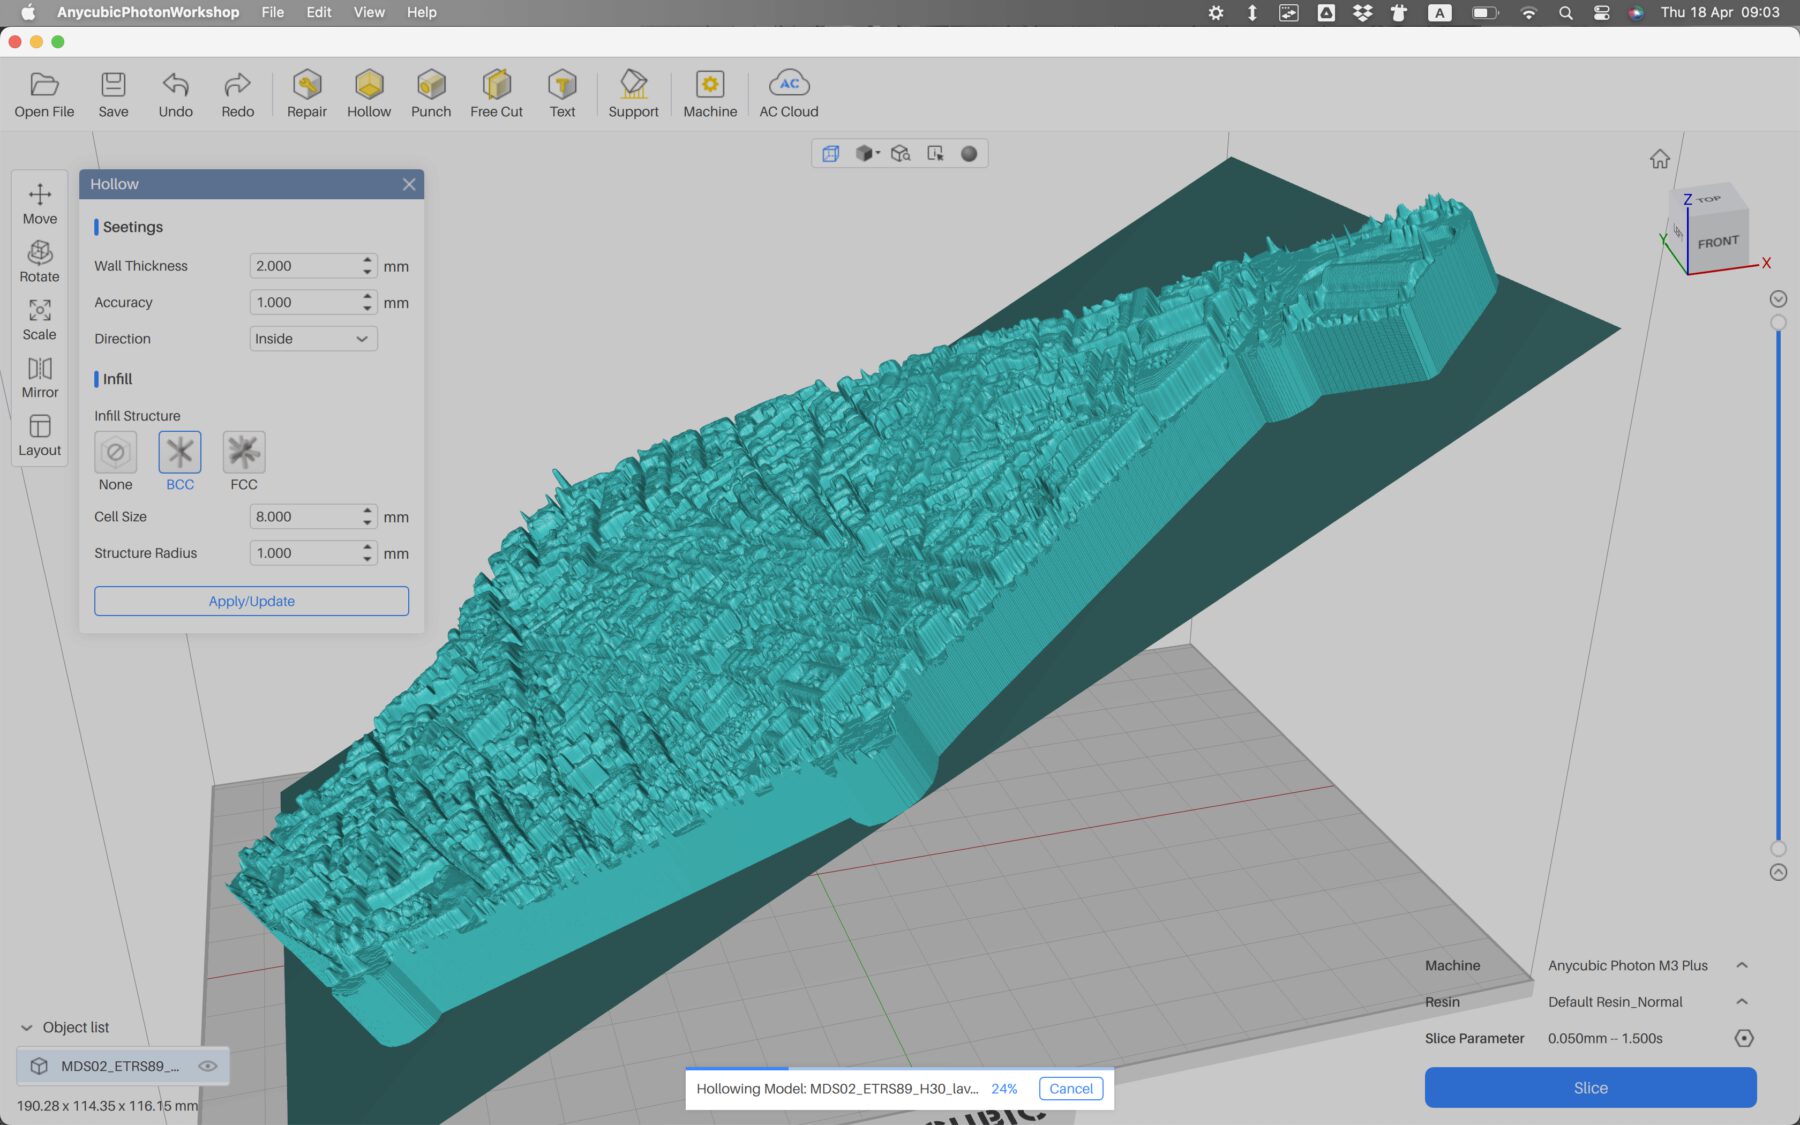Click the layer slider lower handle
Screen dimensions: 1800x1125
pyautogui.click(x=1778, y=849)
